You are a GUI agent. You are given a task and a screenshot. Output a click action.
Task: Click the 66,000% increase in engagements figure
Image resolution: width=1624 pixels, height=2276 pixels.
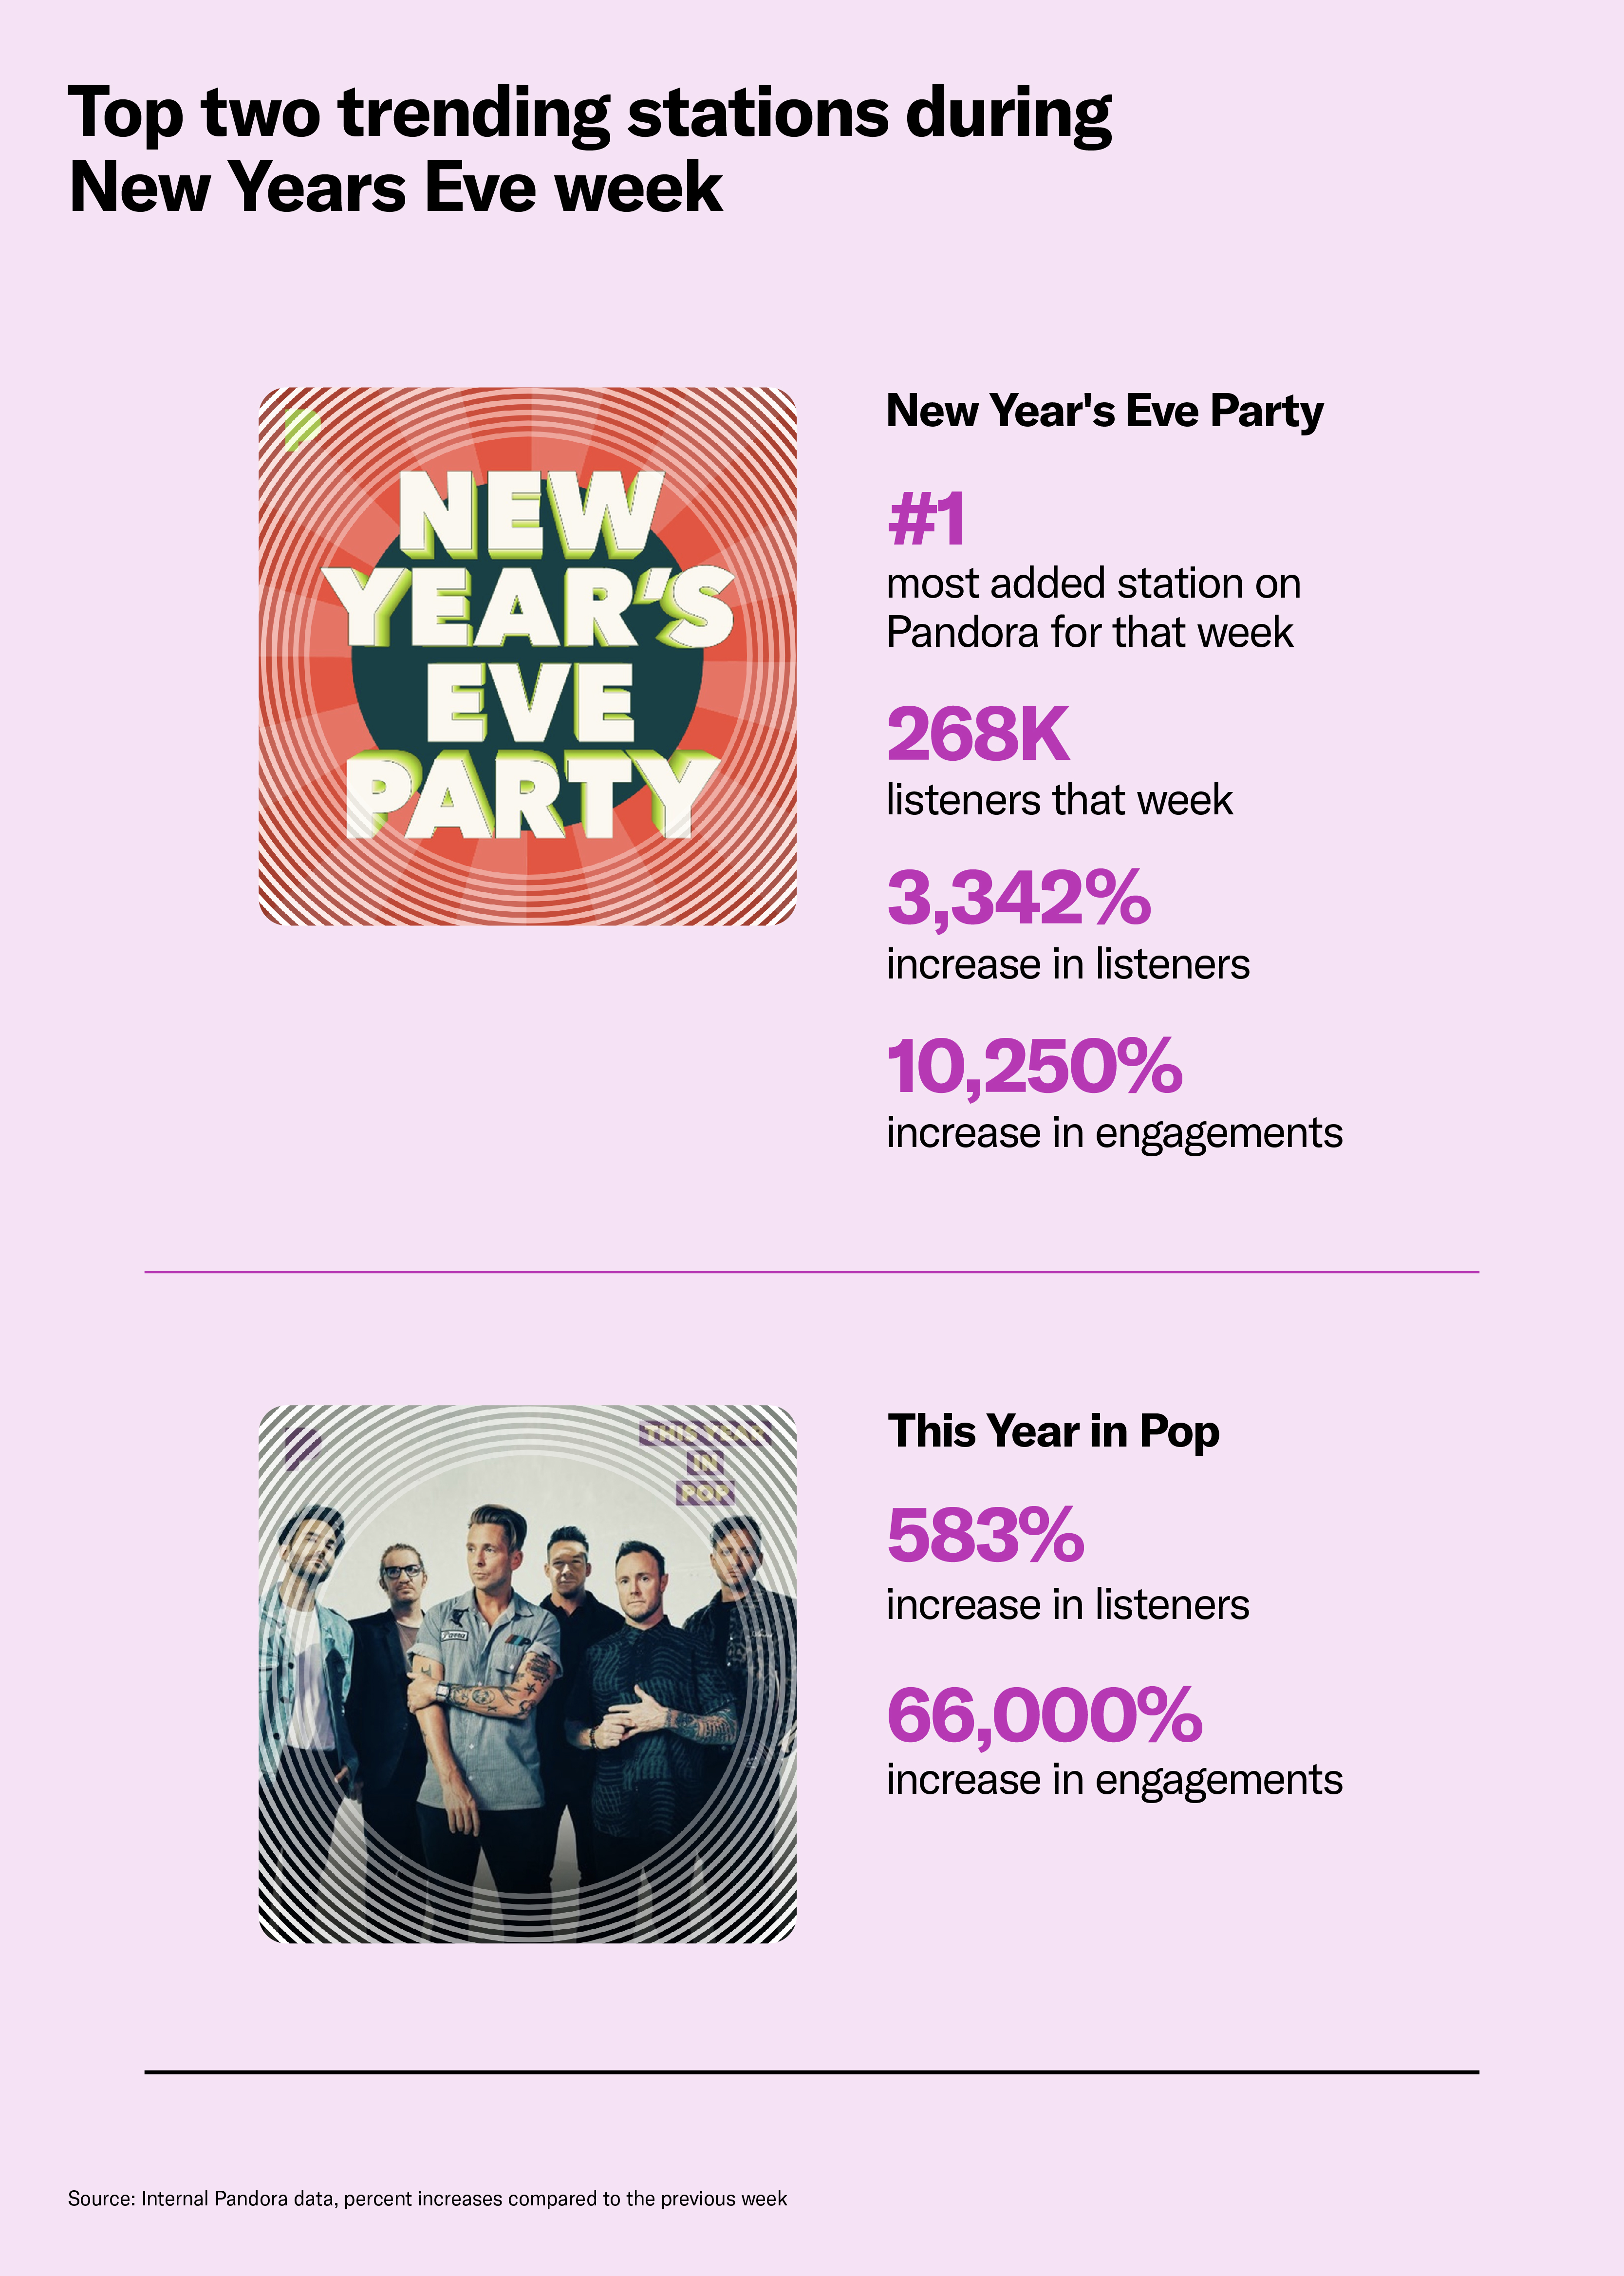pyautogui.click(x=1044, y=1715)
